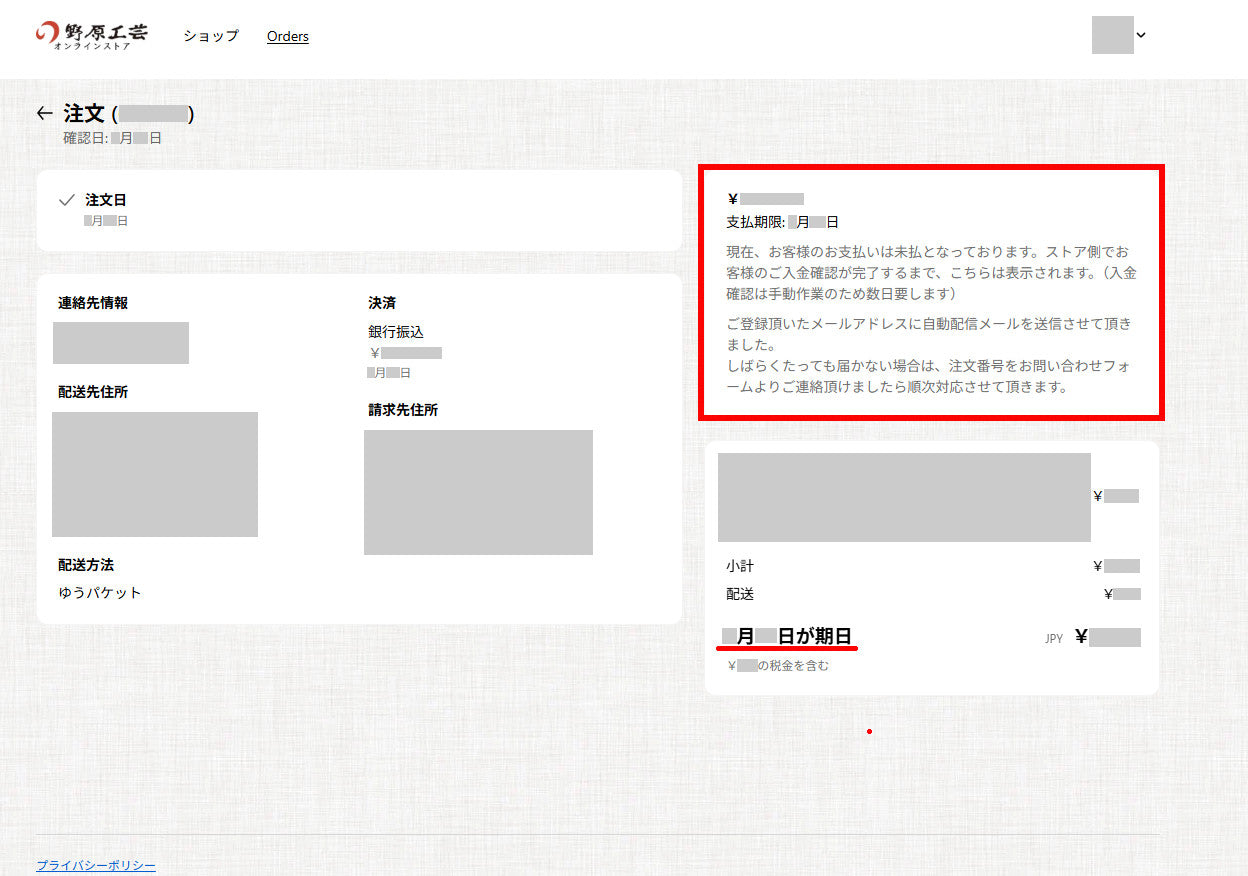1248x876 pixels.
Task: Go back using the arrow beside 注文
Action: (43, 113)
